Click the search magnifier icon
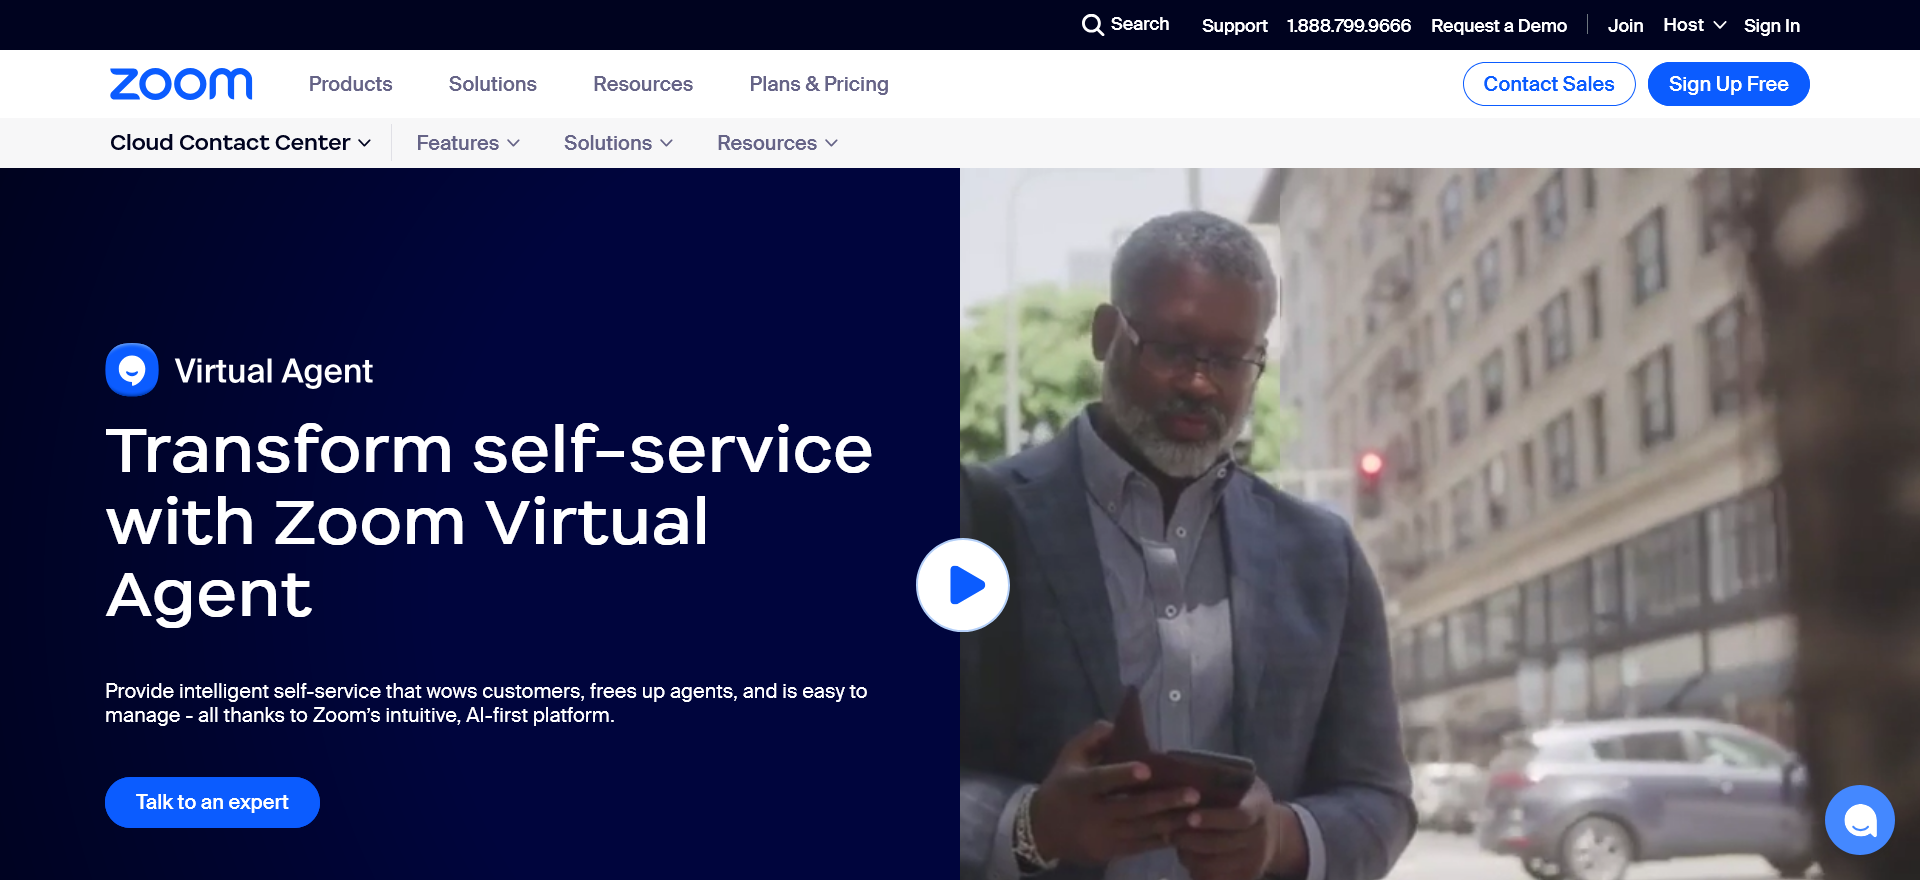Viewport: 1920px width, 880px height. coord(1093,25)
